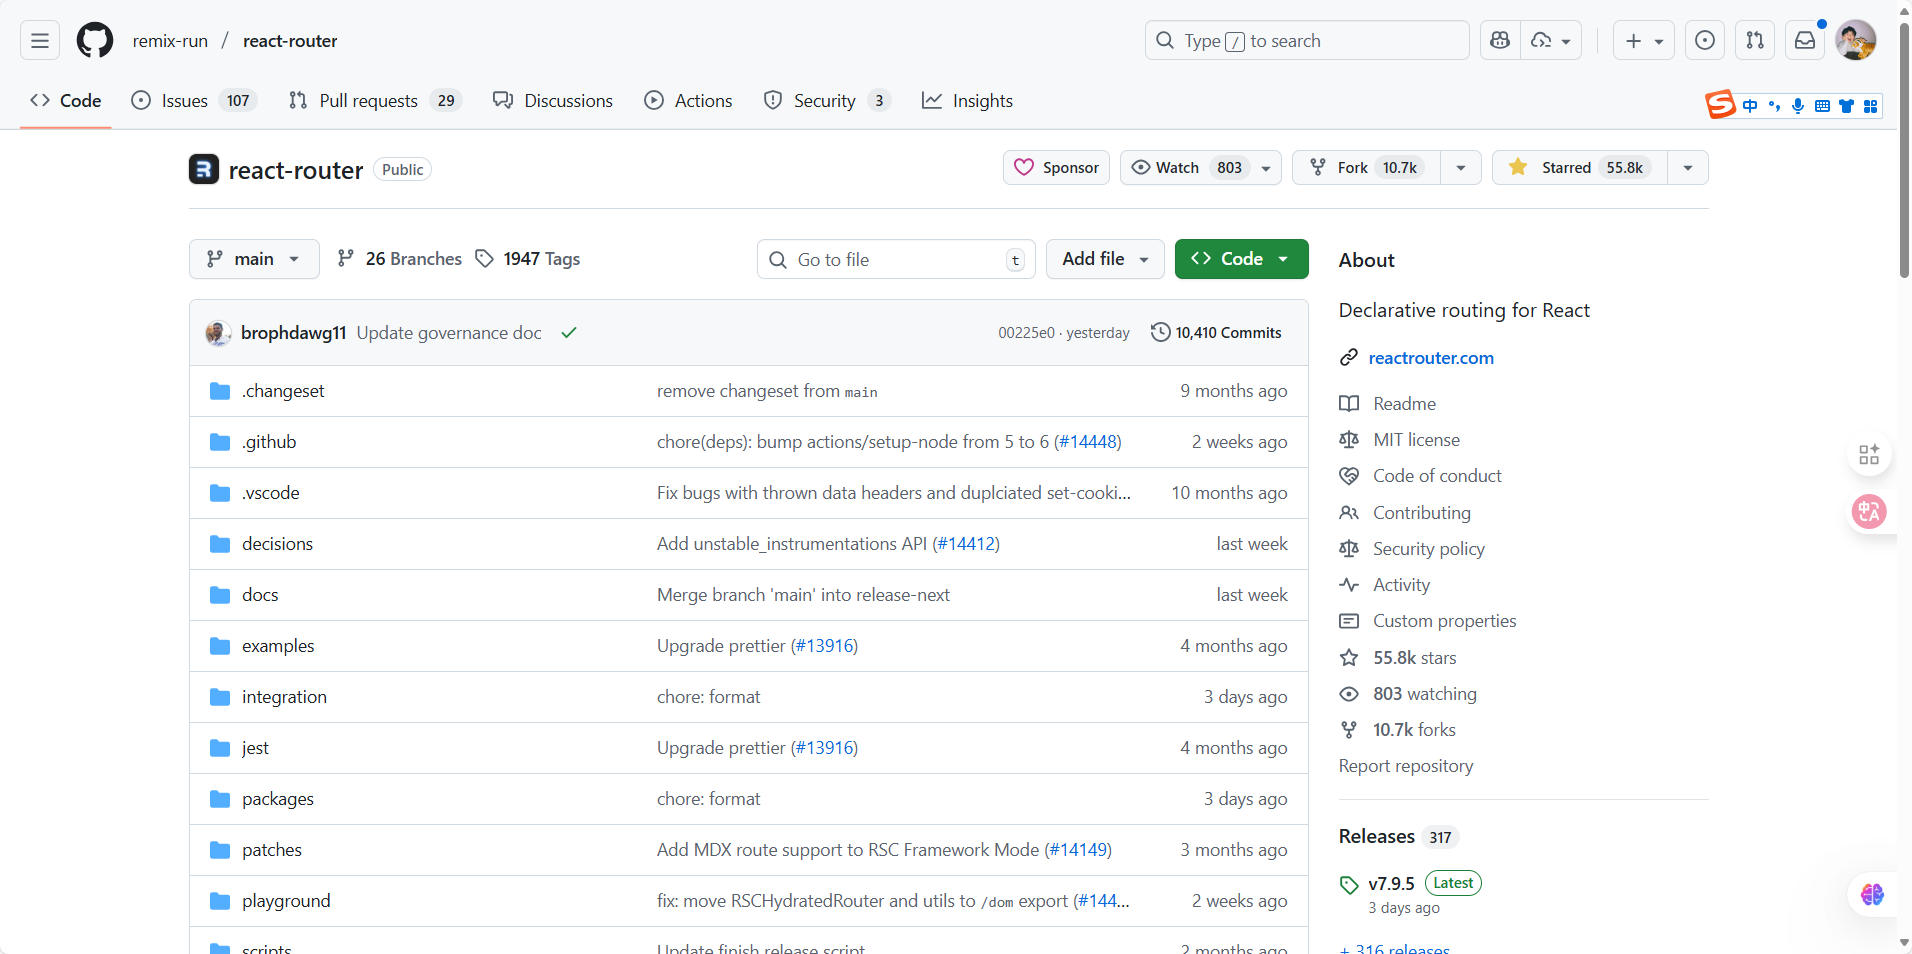Screen dimensions: 1912x954
Task: Open the examples folder
Action: tap(278, 646)
